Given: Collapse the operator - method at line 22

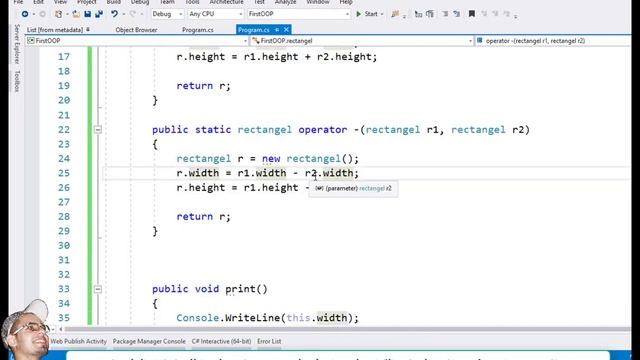Looking at the screenshot, I should click(x=98, y=130).
